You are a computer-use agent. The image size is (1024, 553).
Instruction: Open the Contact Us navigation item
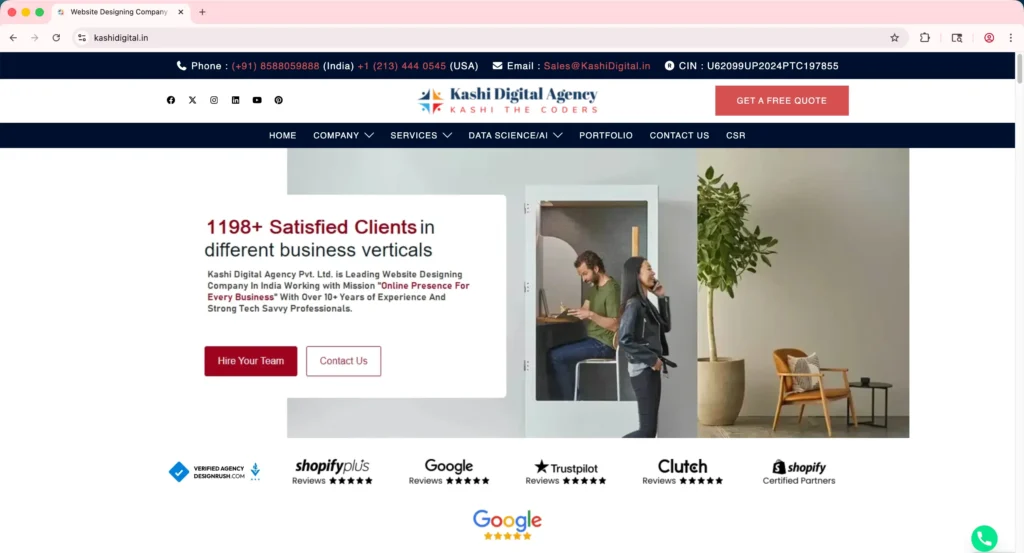coord(679,135)
